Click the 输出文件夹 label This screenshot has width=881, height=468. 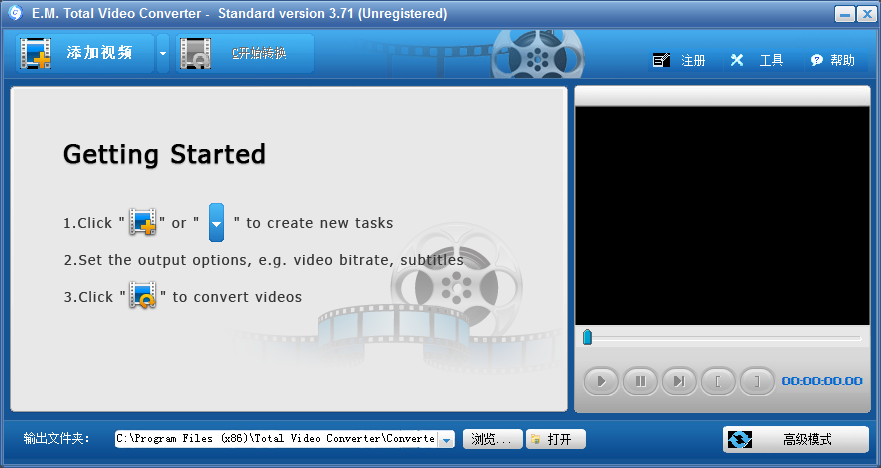pos(56,439)
